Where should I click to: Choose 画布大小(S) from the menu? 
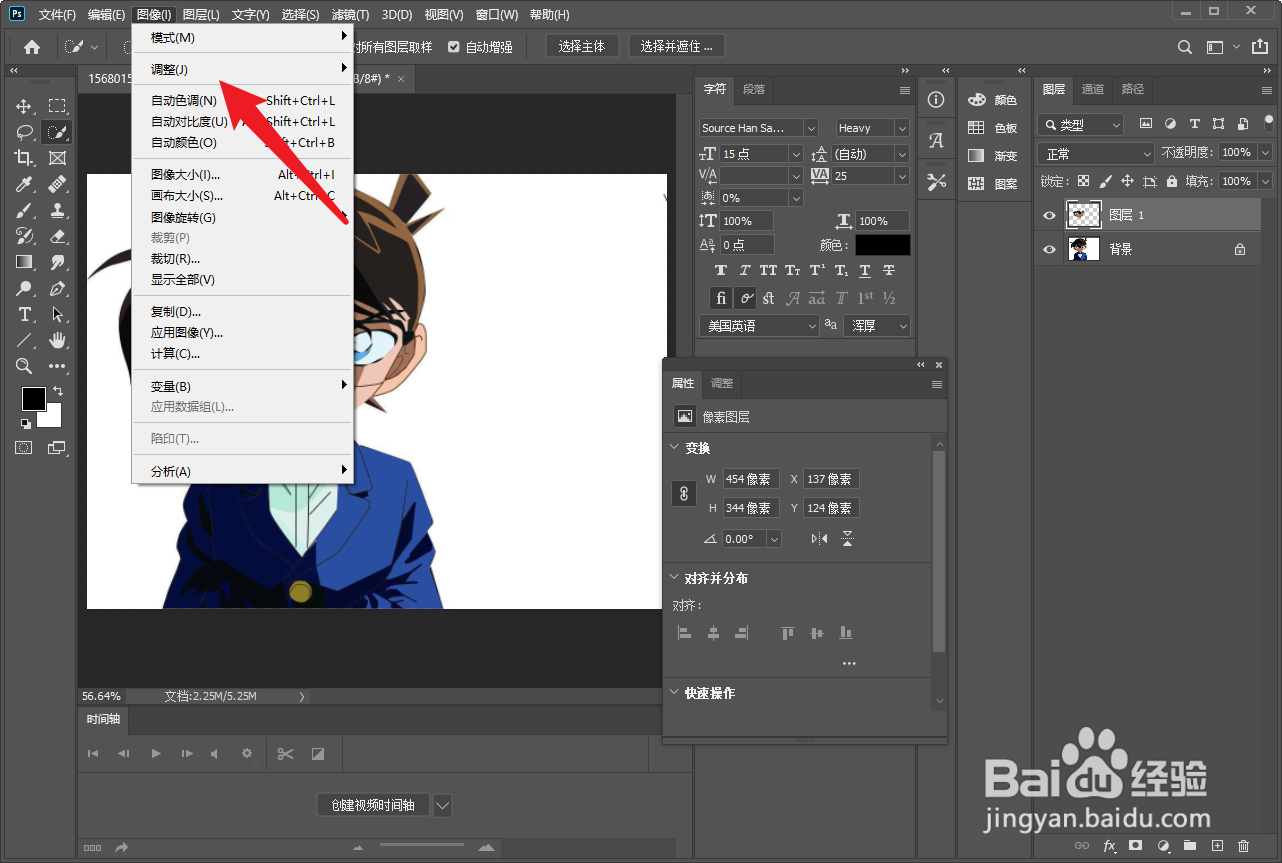coord(243,196)
